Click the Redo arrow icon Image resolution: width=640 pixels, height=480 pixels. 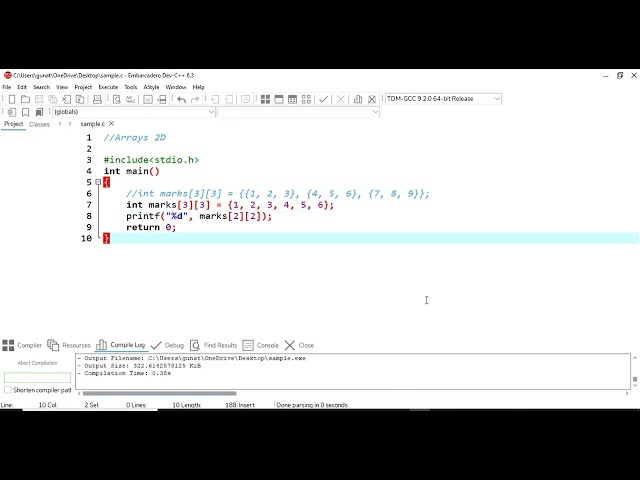click(x=195, y=99)
